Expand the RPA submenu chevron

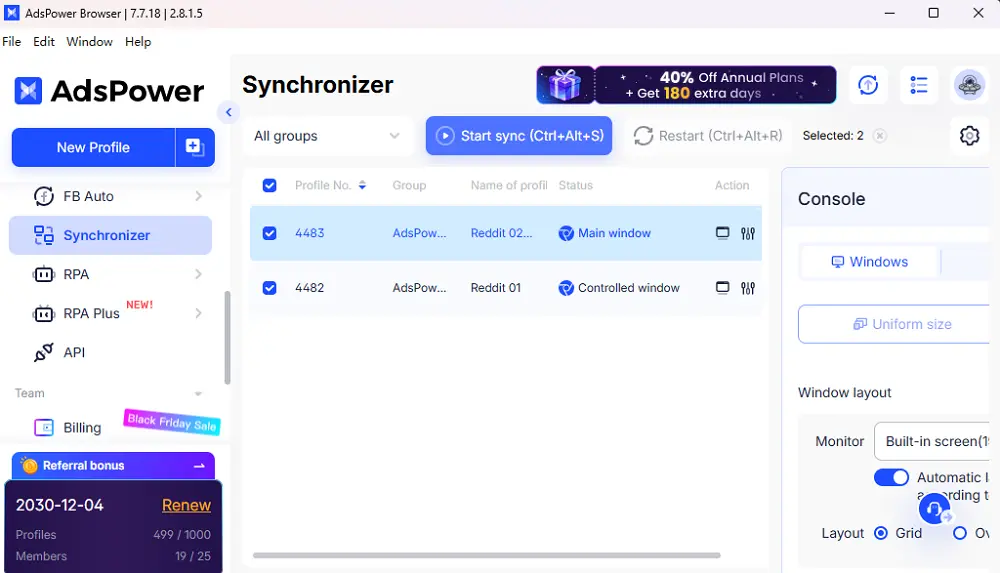pyautogui.click(x=198, y=274)
